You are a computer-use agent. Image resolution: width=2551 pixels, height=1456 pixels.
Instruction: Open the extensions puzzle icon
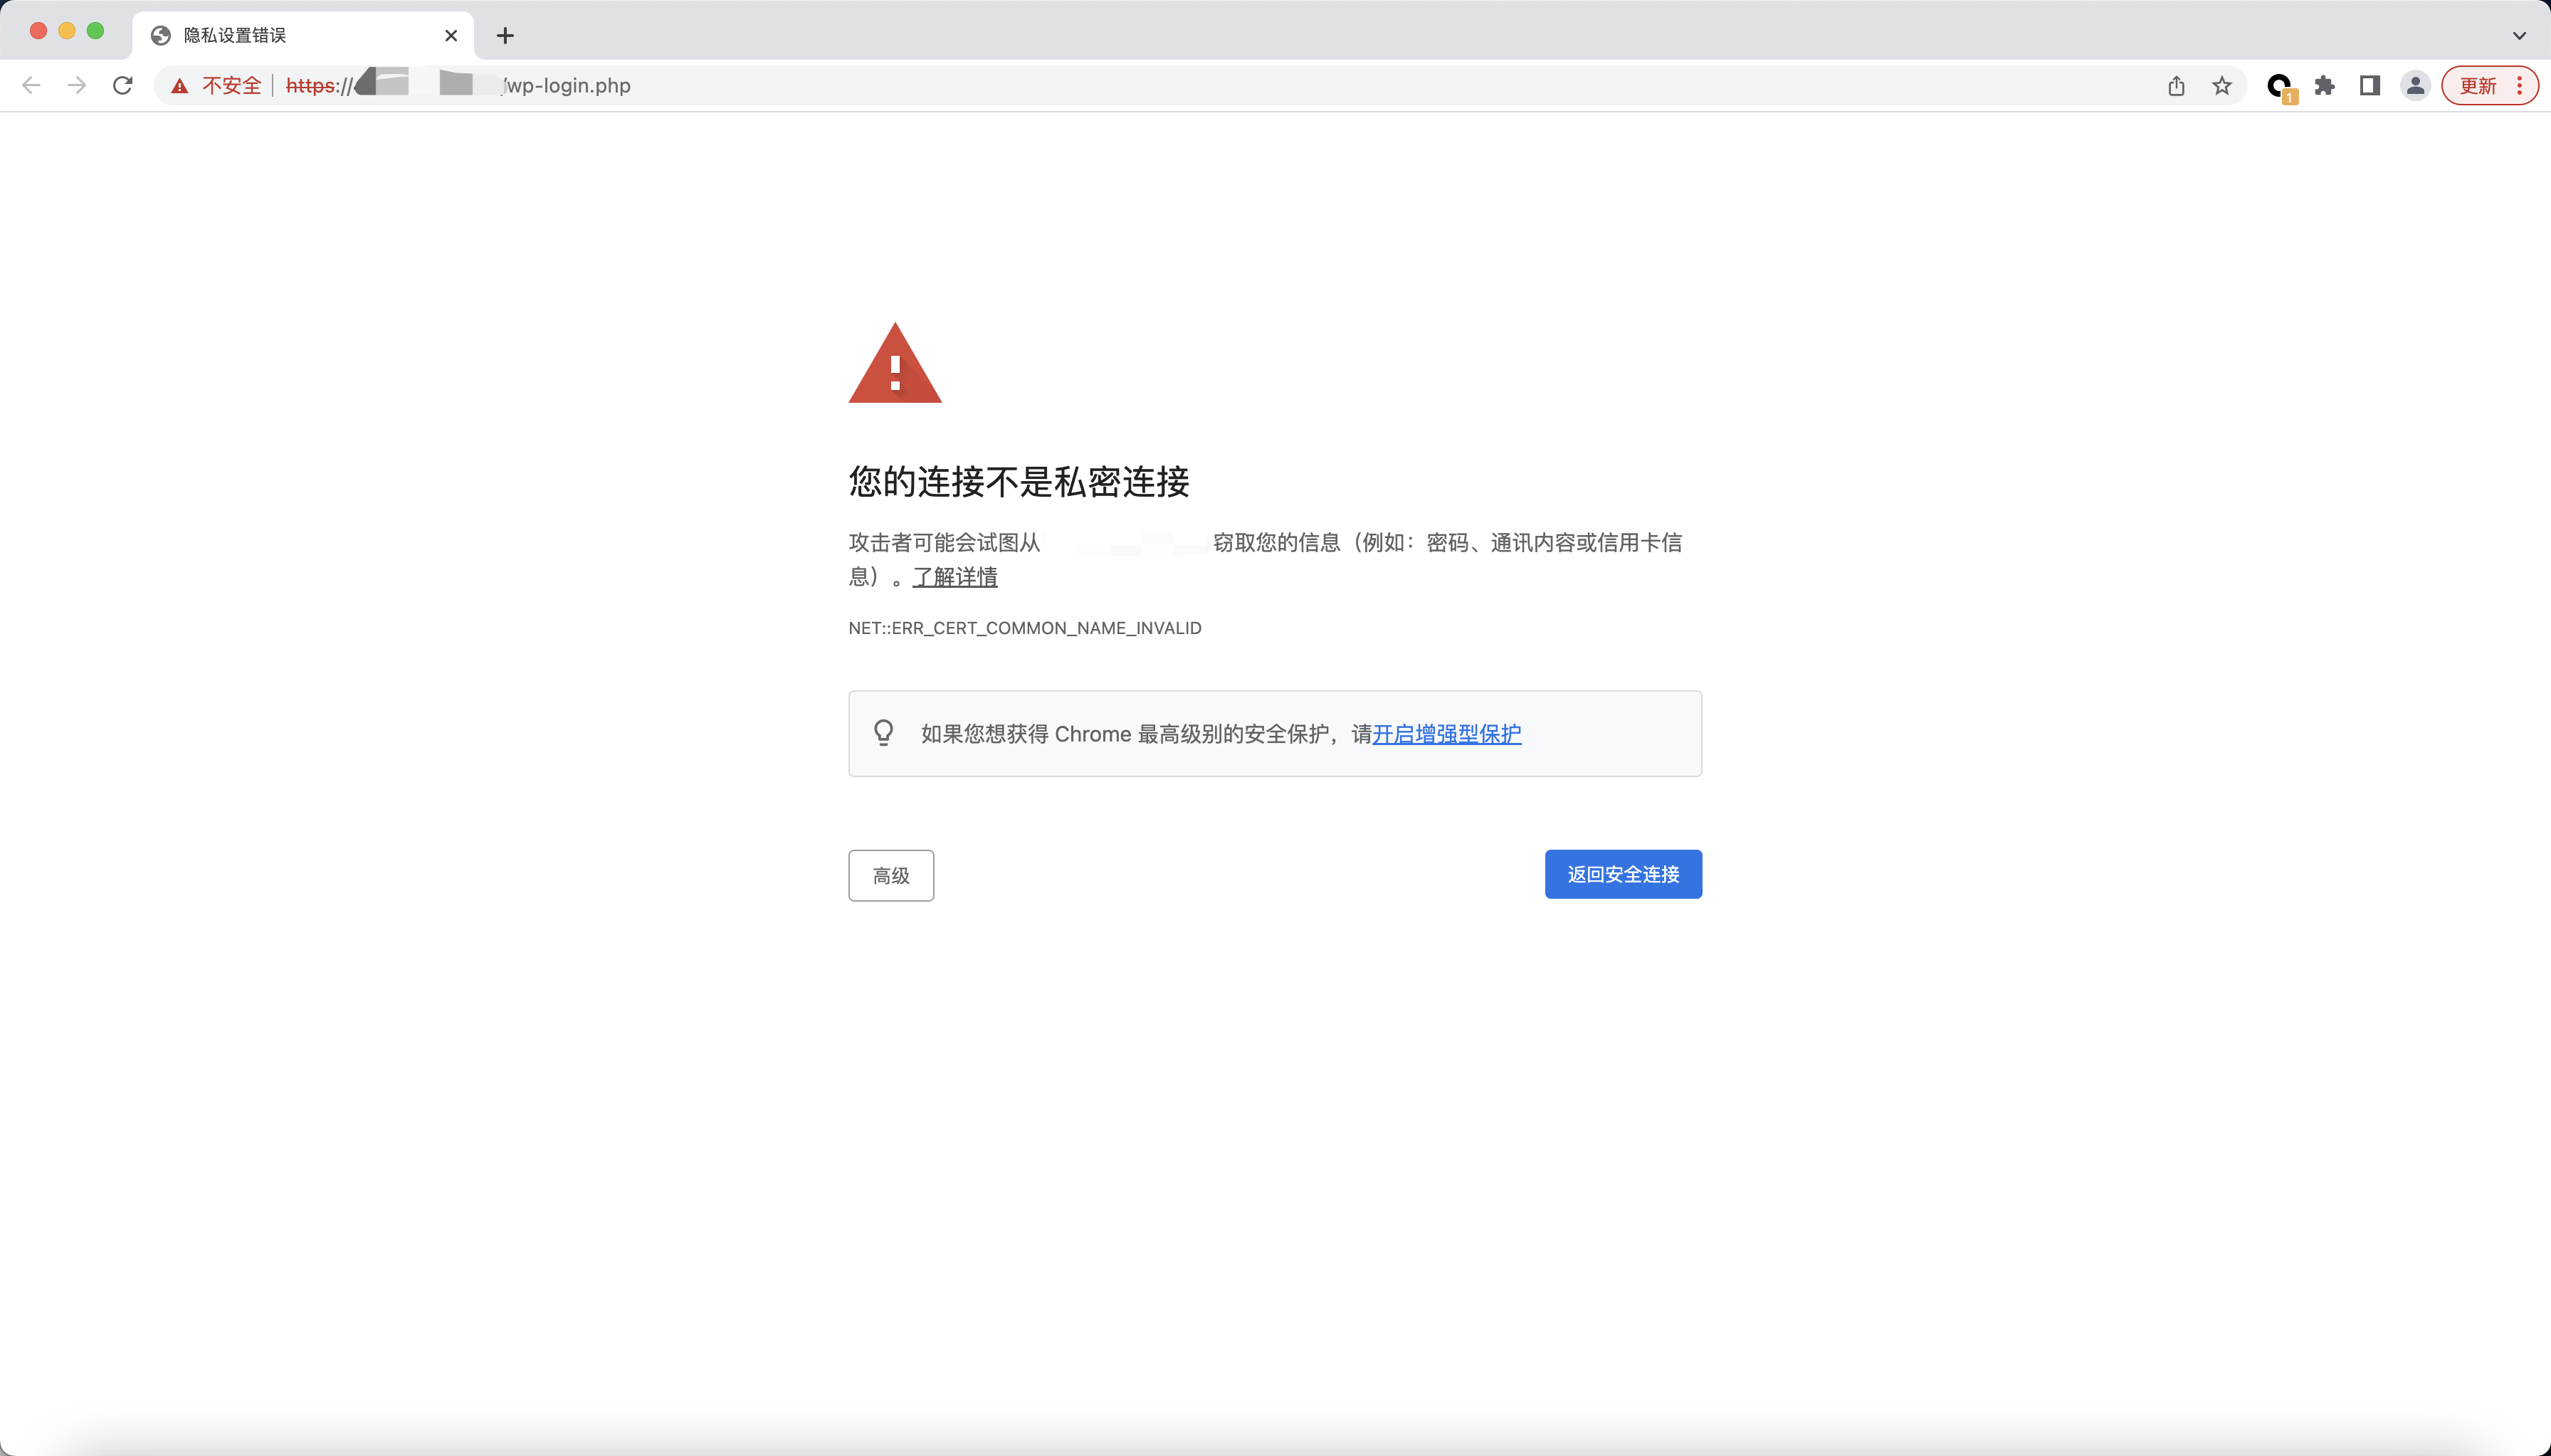point(2325,86)
